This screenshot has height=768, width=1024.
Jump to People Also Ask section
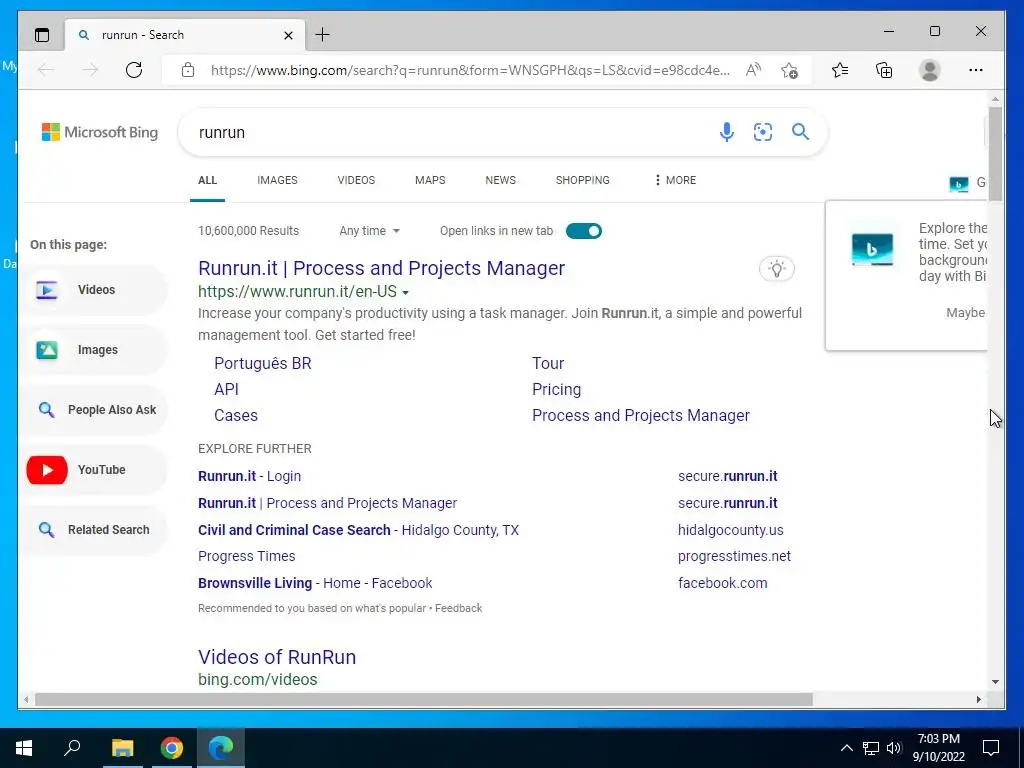click(x=93, y=410)
